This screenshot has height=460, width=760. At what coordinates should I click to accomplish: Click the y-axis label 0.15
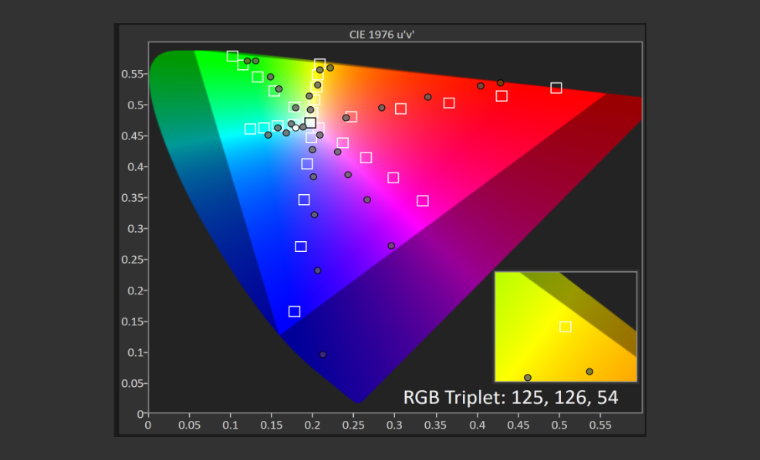132,321
